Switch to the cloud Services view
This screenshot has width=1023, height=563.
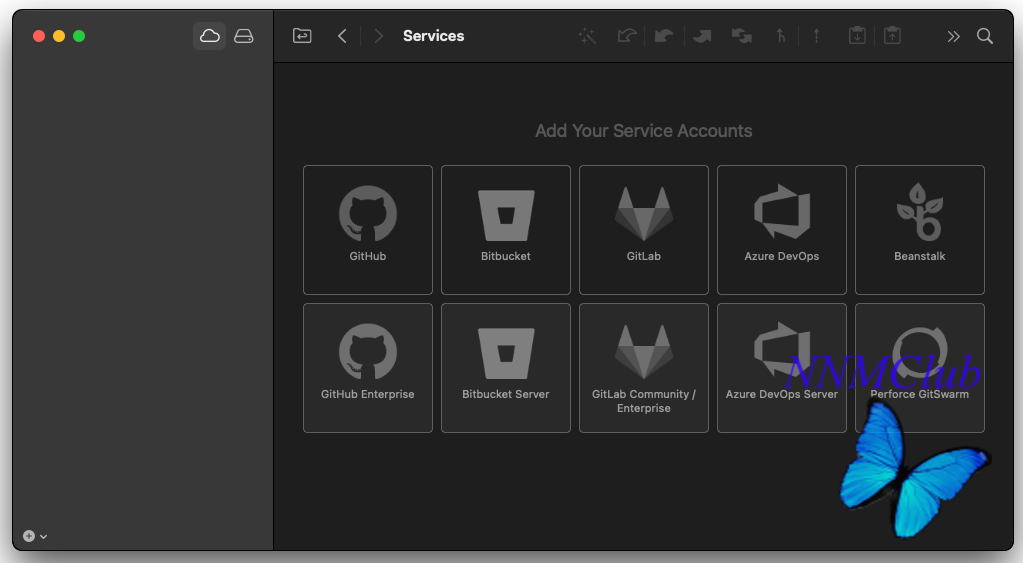click(x=209, y=36)
